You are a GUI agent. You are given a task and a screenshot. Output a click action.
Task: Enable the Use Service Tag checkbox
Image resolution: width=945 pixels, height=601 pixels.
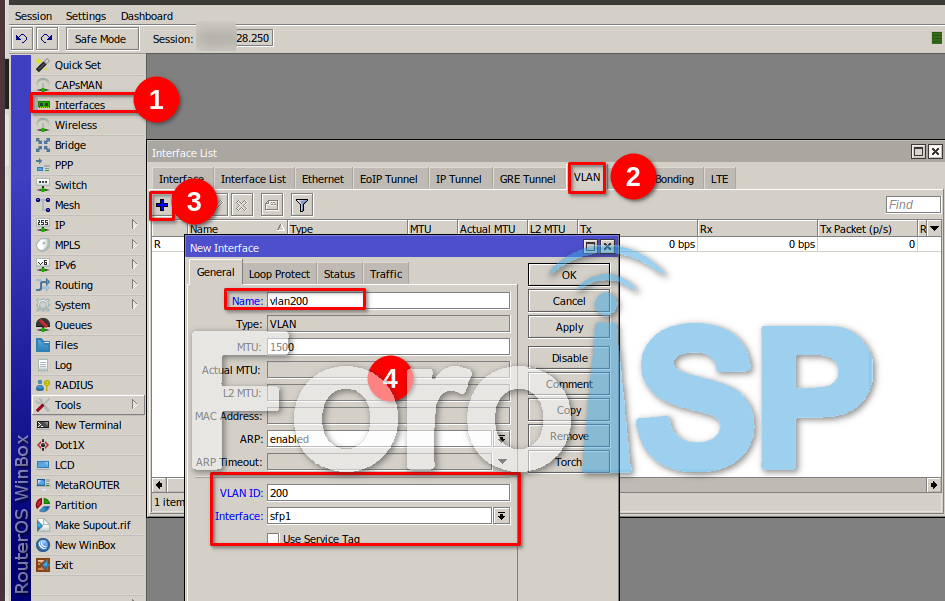pos(273,539)
